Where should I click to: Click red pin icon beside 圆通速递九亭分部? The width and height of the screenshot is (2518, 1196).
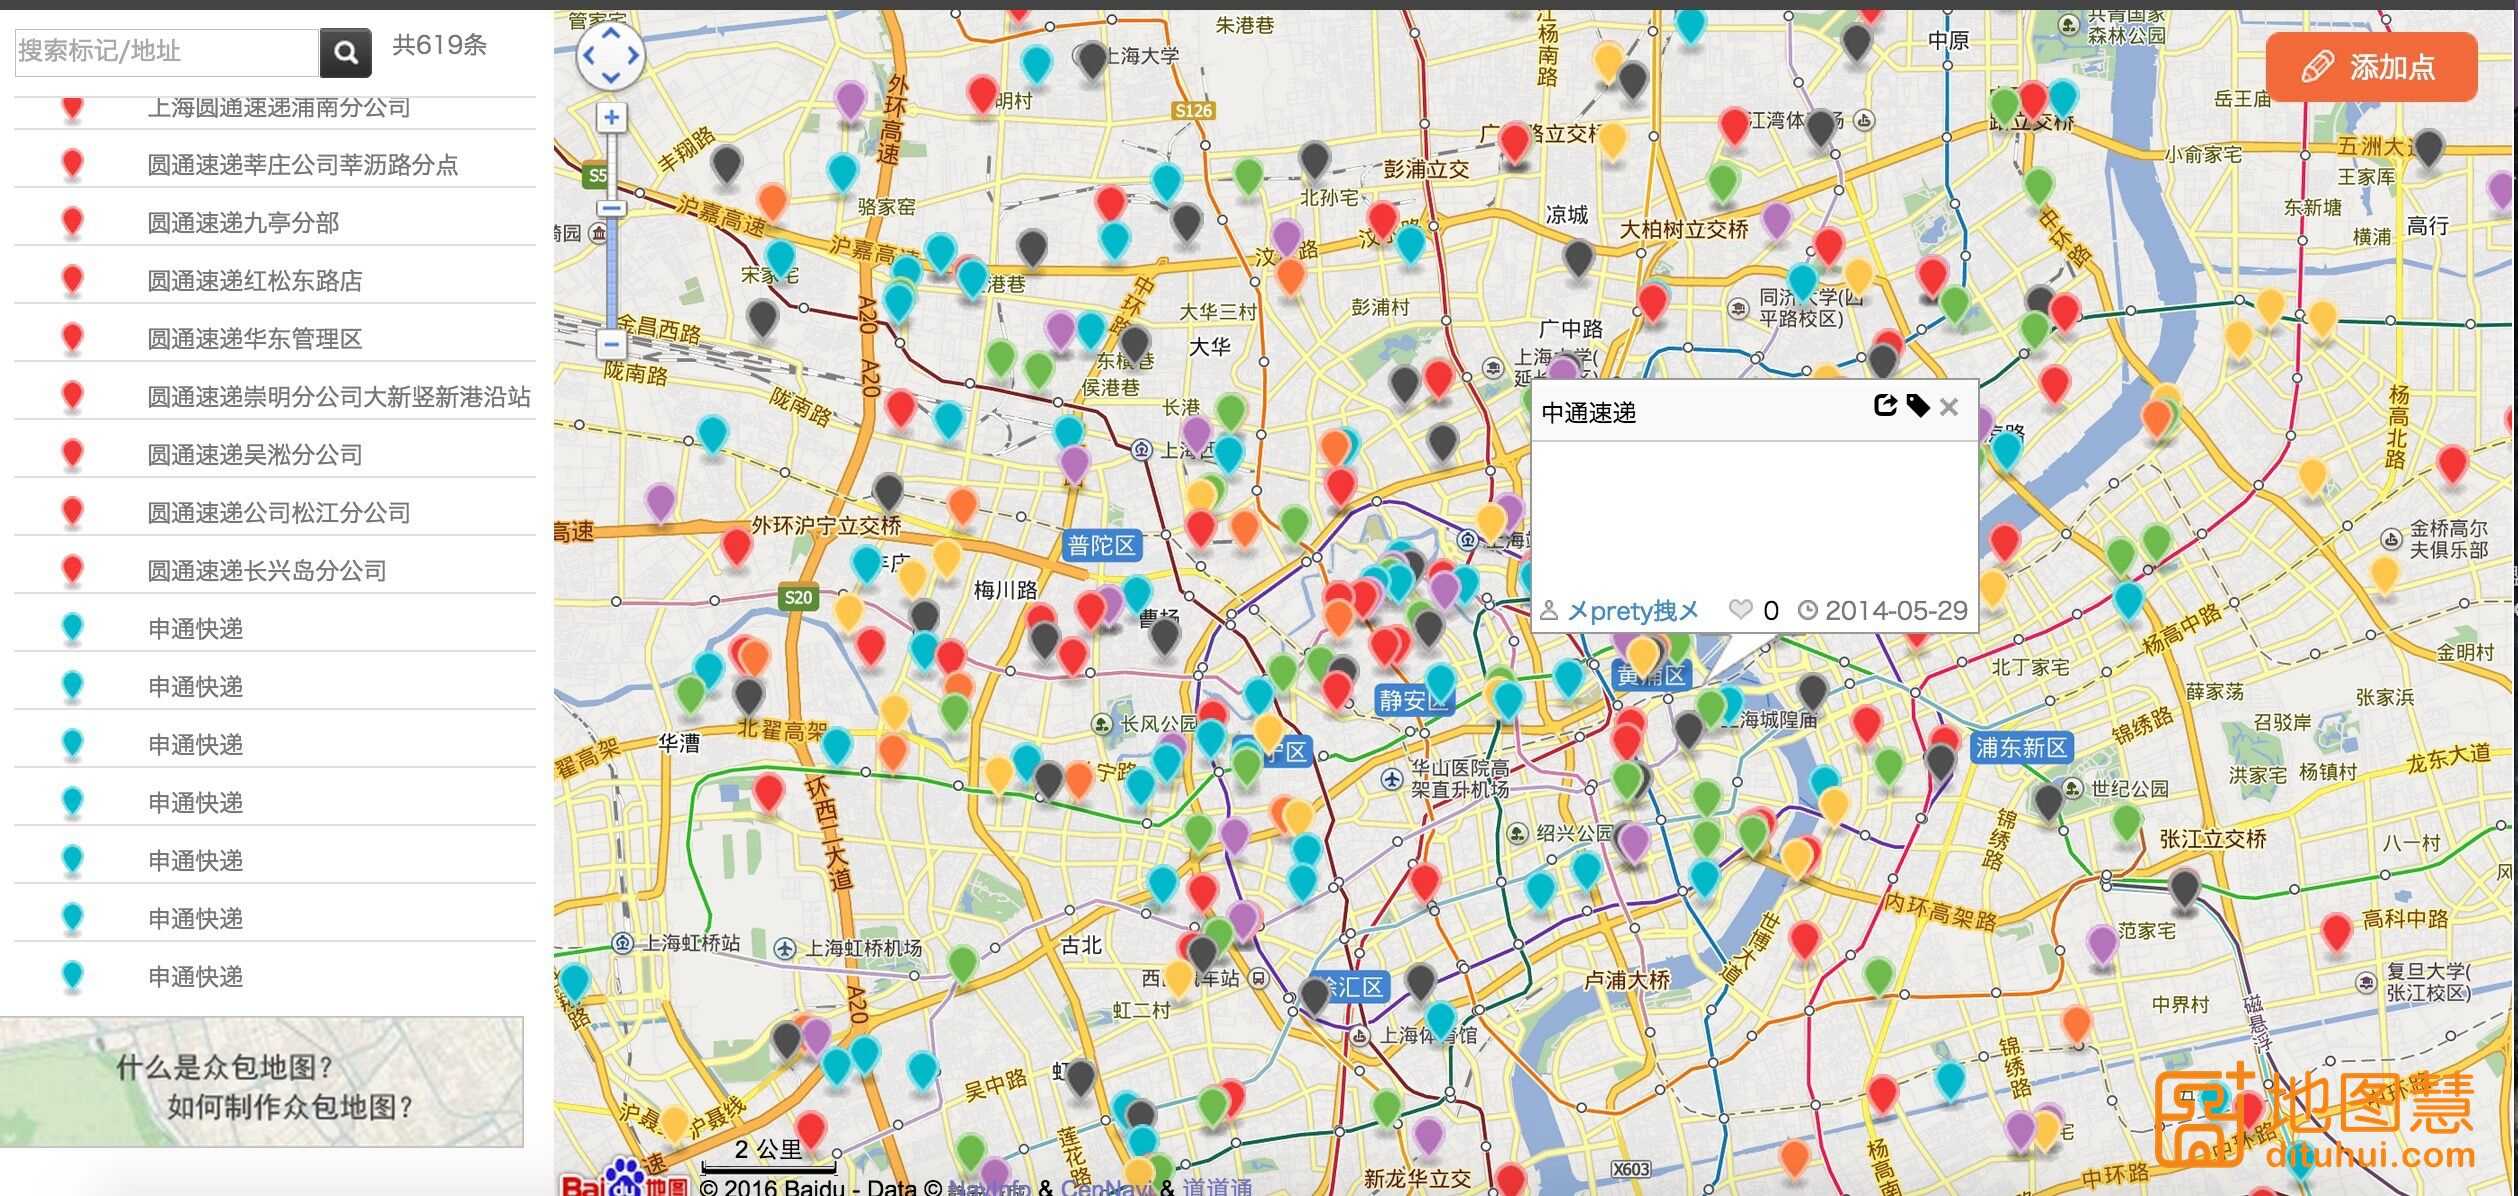coord(72,222)
